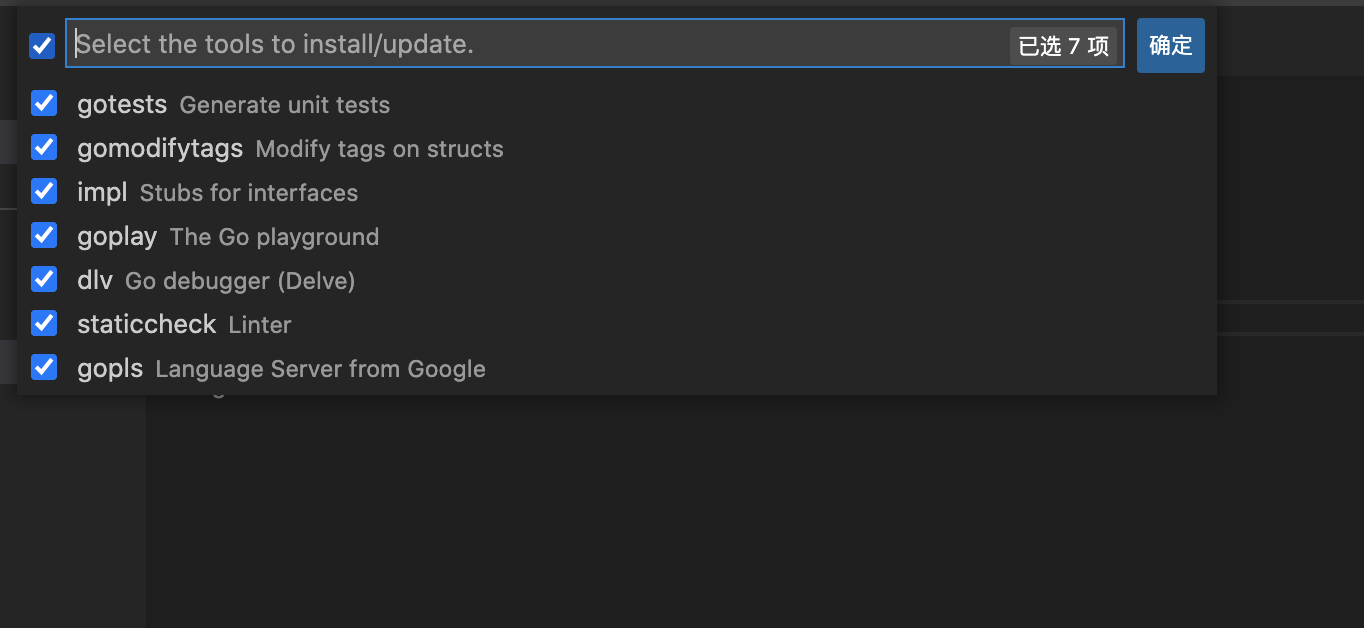
Task: Uncheck the select-all checkbox at the top
Action: (41, 45)
